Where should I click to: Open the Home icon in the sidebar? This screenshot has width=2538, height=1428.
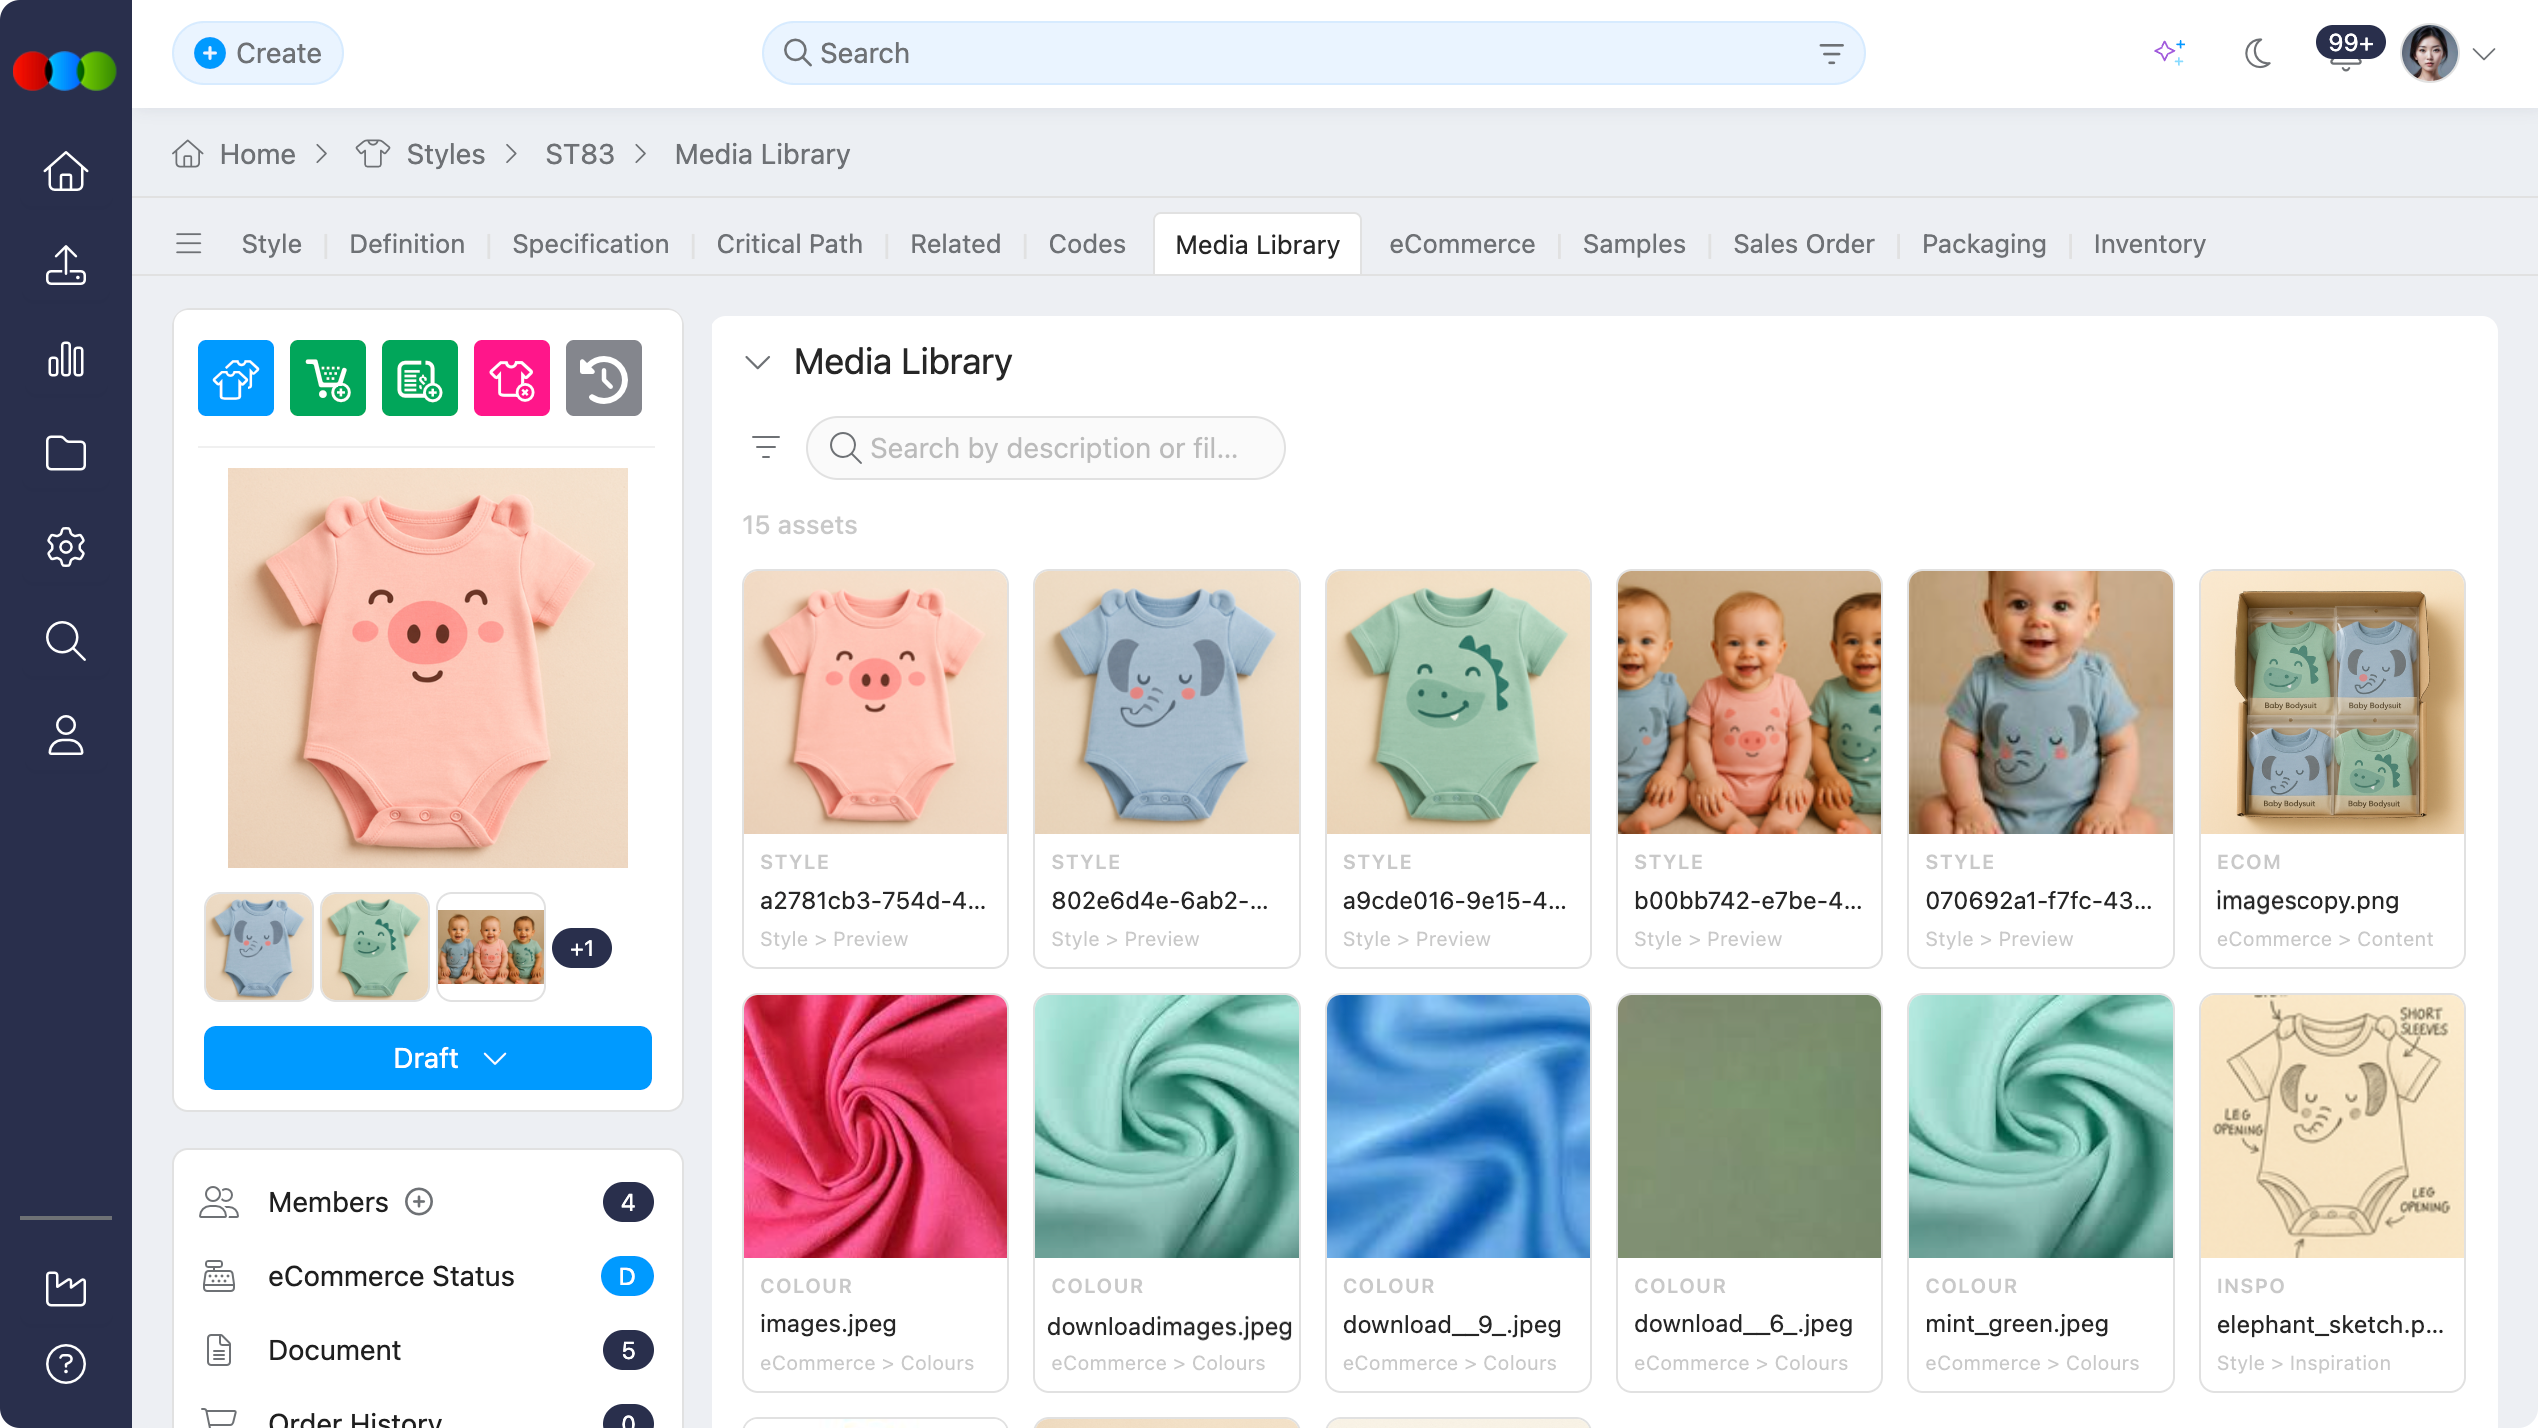click(x=66, y=171)
